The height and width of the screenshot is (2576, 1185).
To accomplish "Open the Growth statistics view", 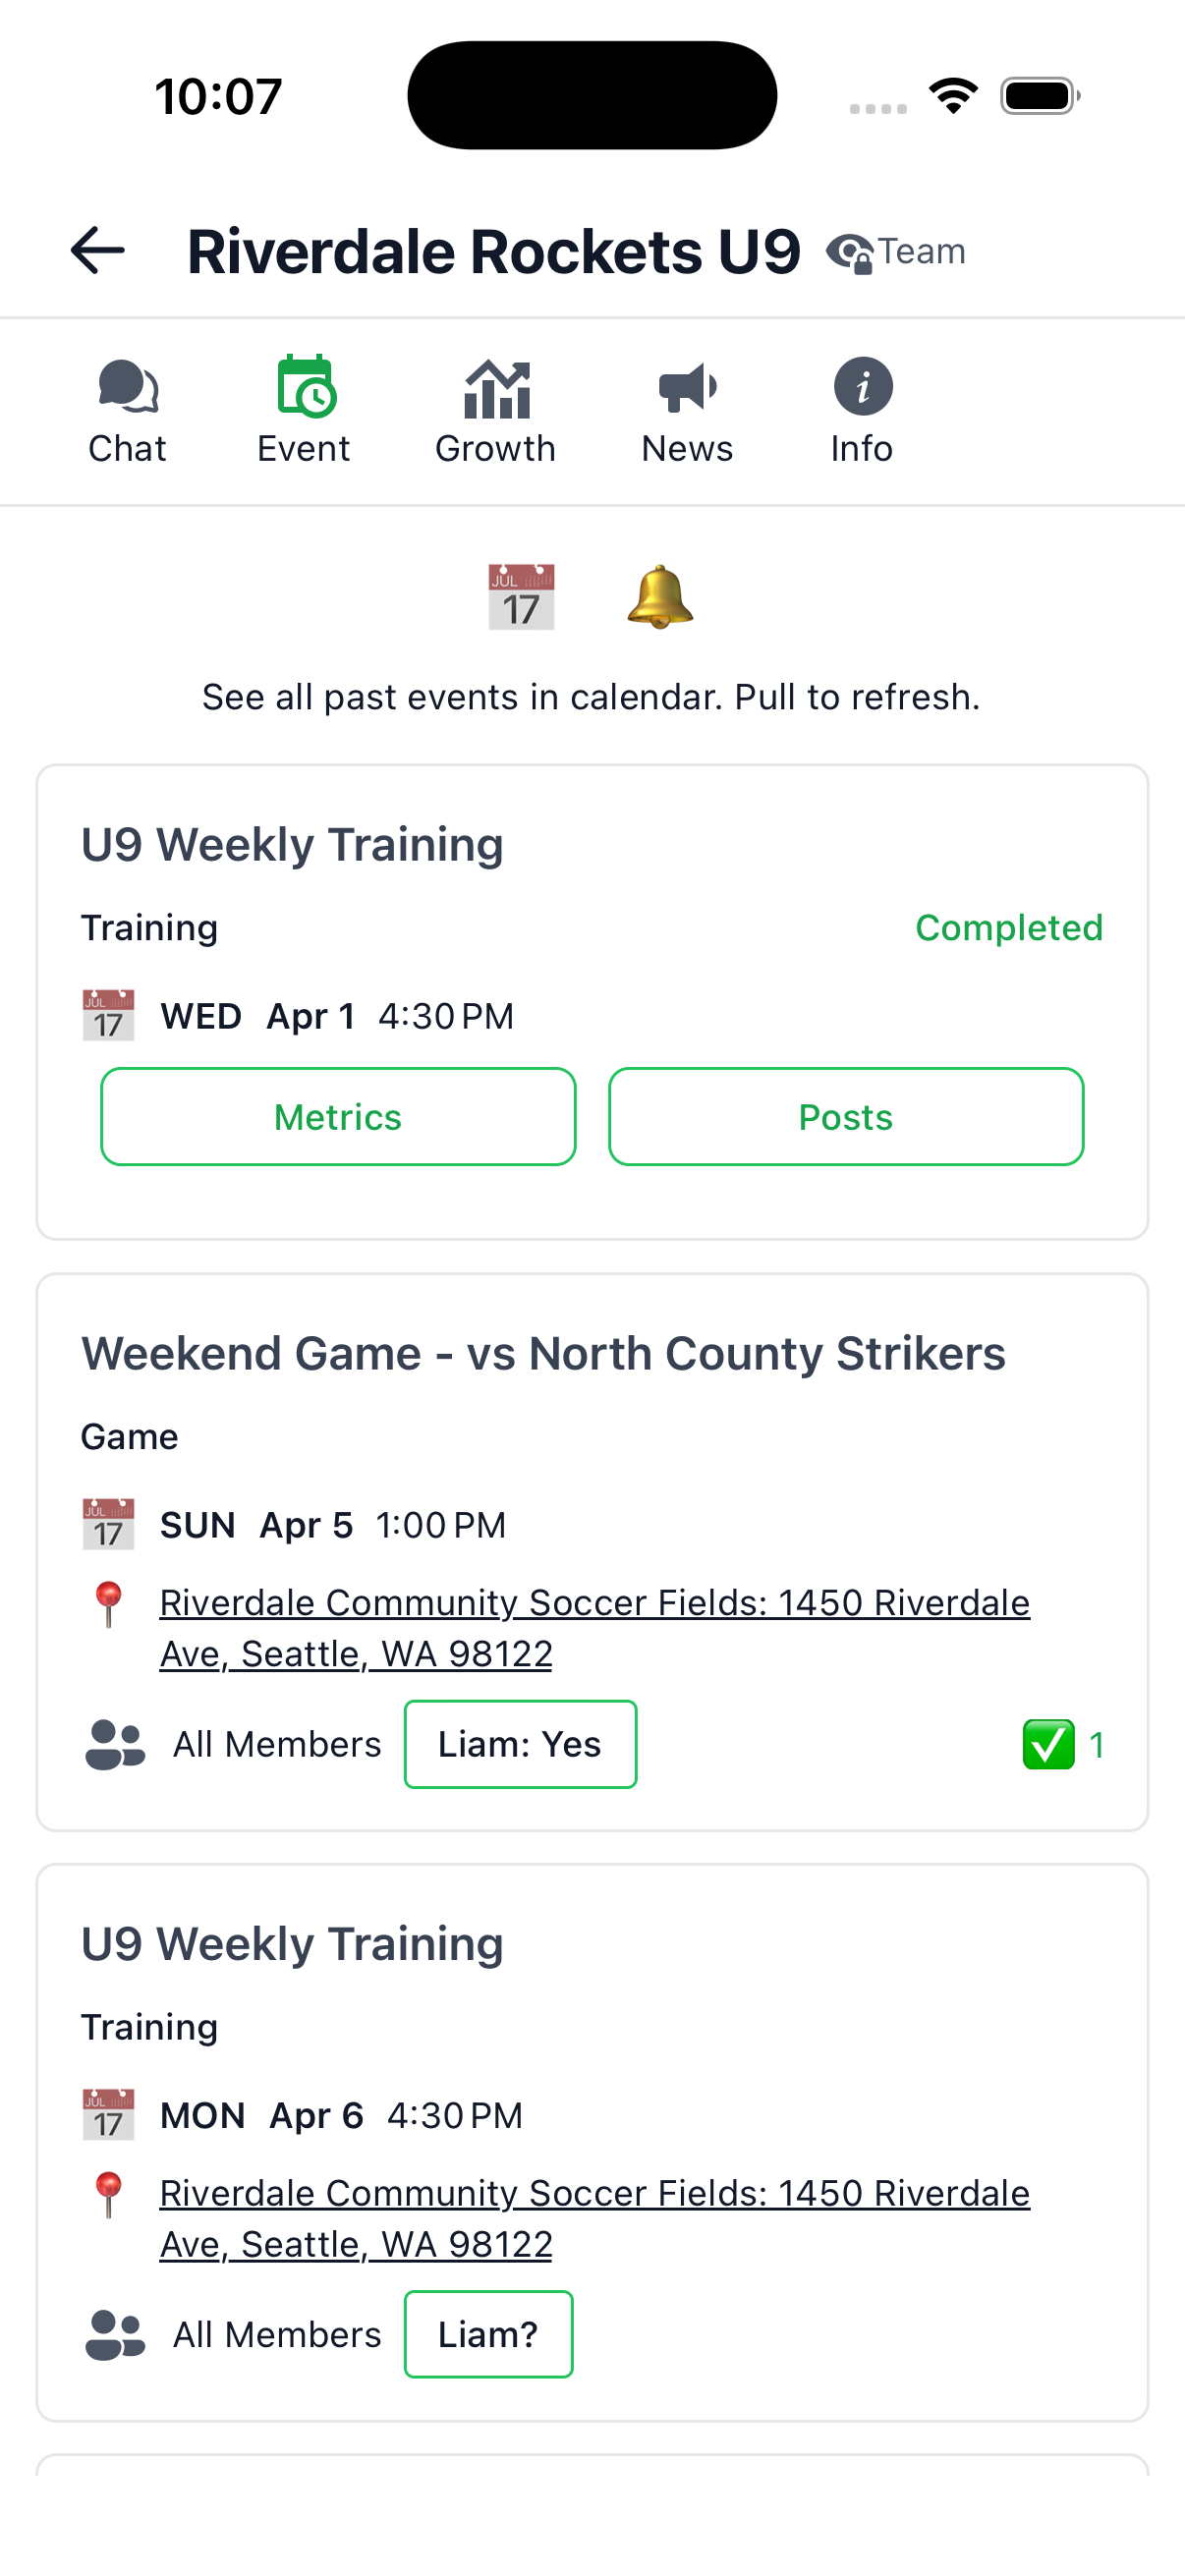I will [x=495, y=410].
